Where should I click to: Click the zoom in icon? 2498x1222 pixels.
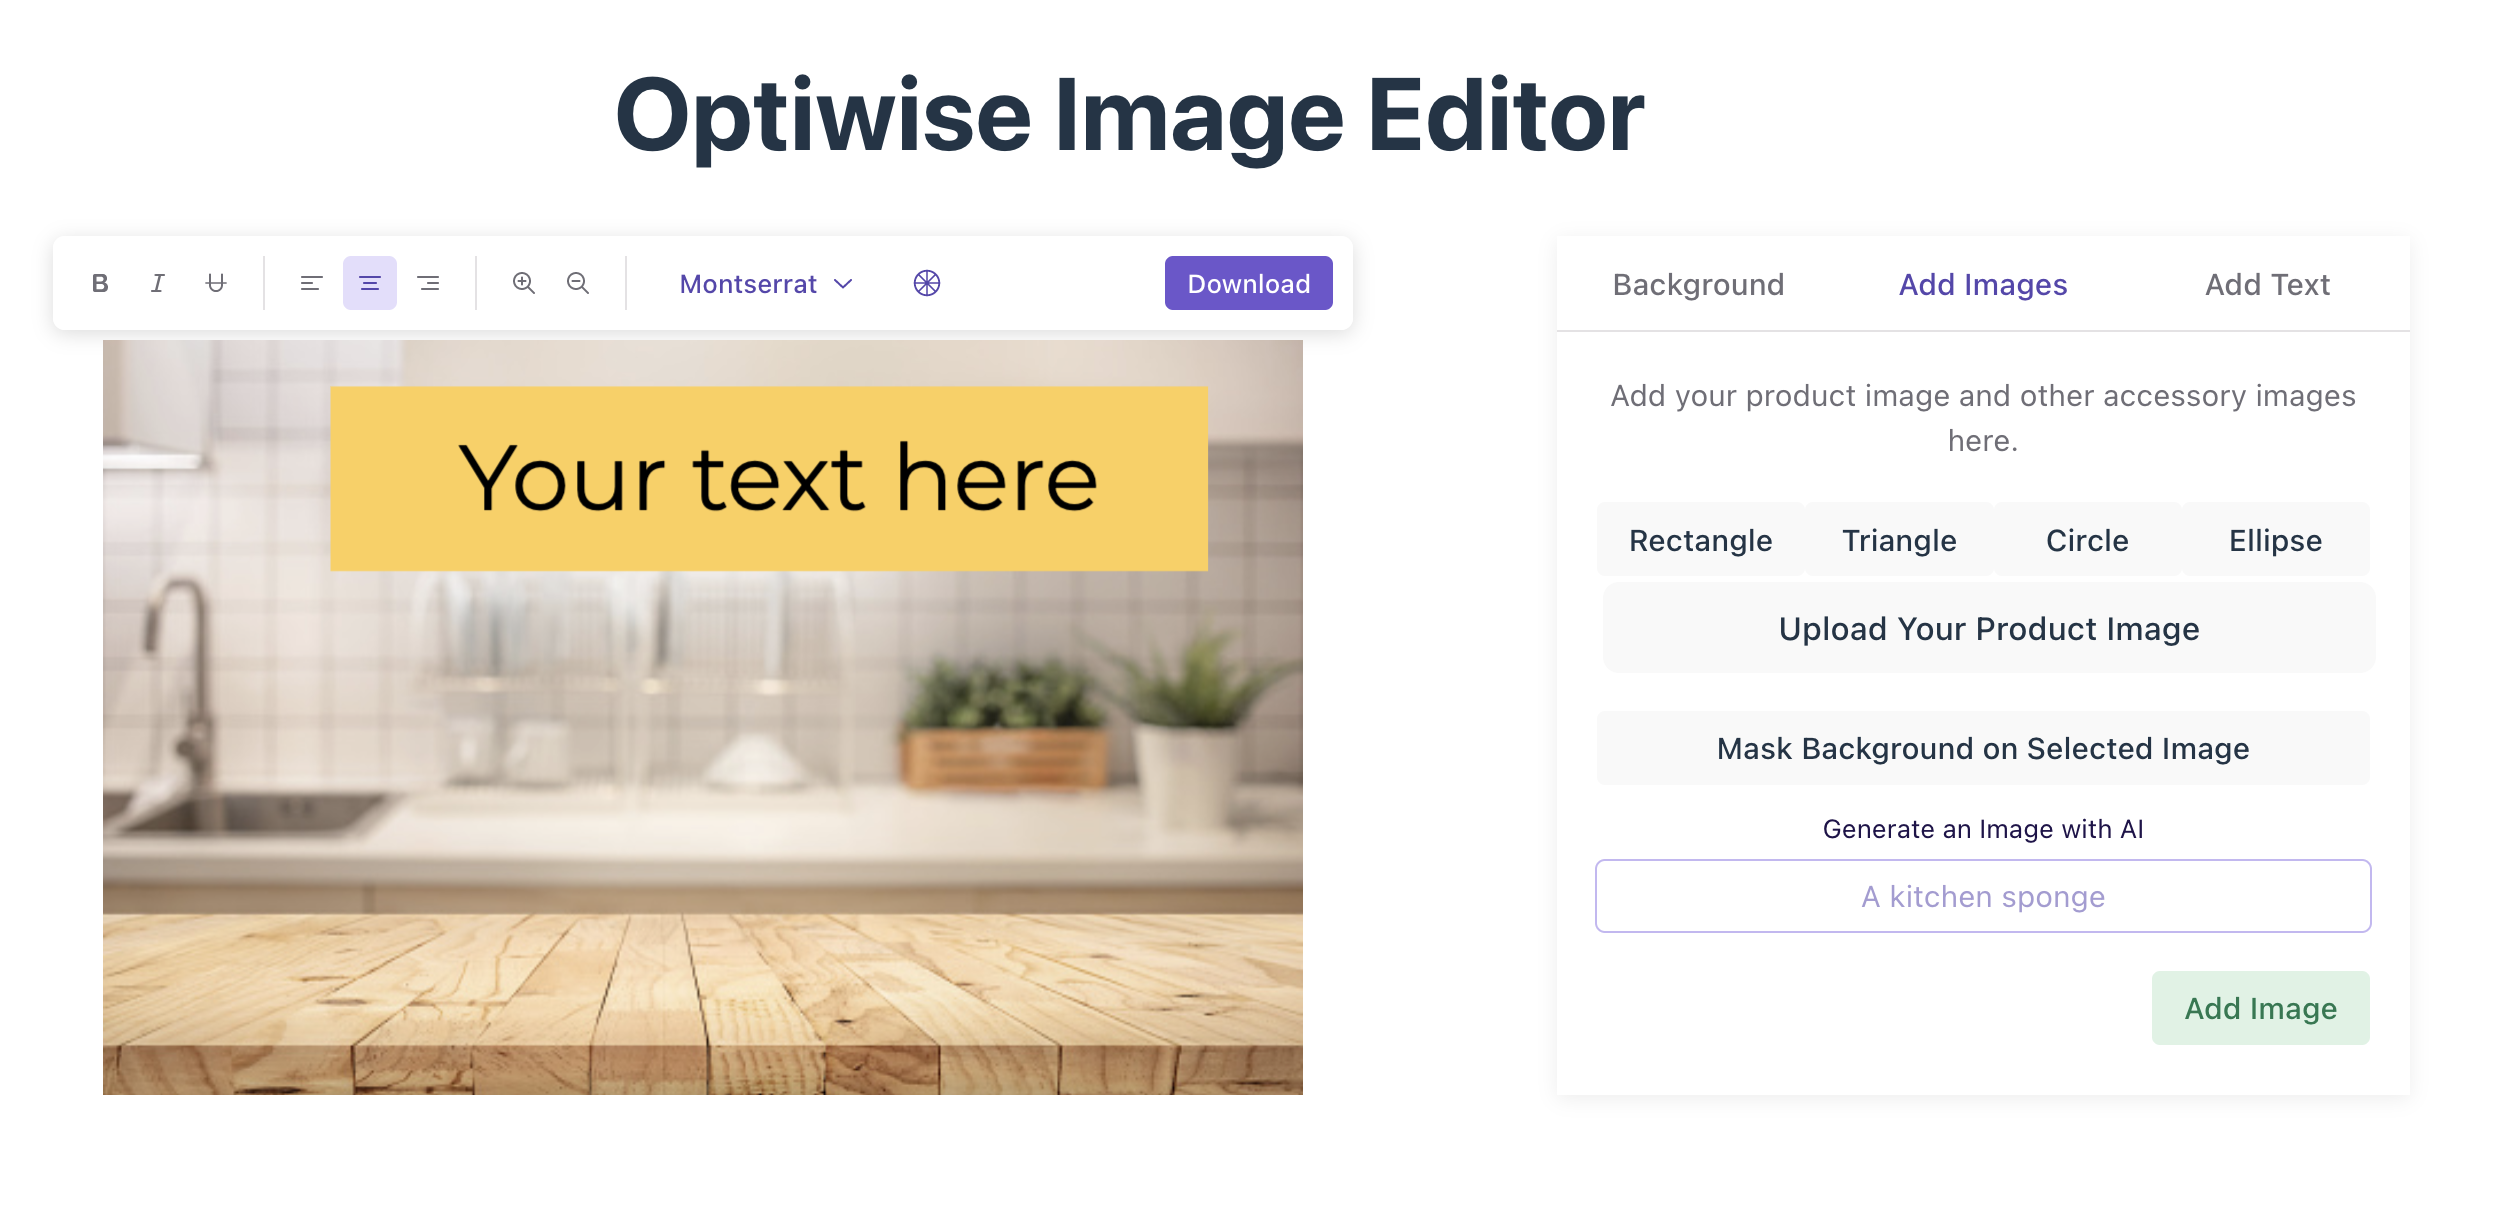[x=524, y=284]
